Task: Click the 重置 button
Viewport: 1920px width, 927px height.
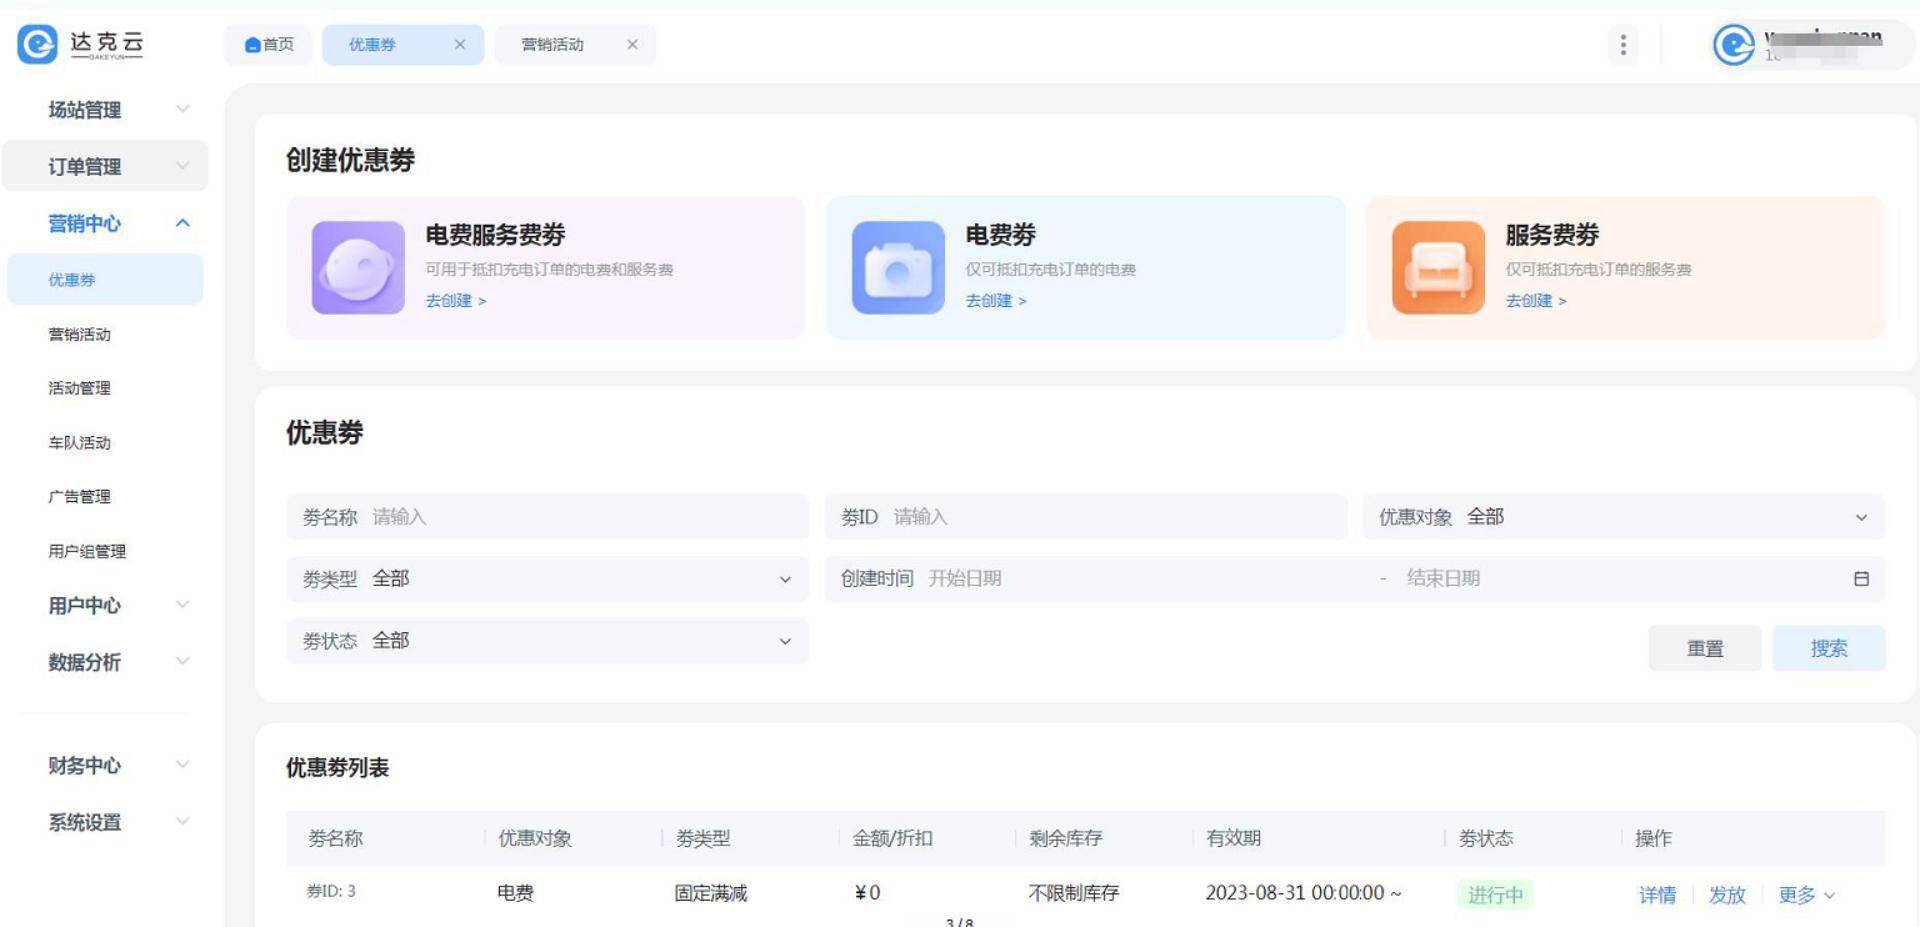Action: 1704,648
